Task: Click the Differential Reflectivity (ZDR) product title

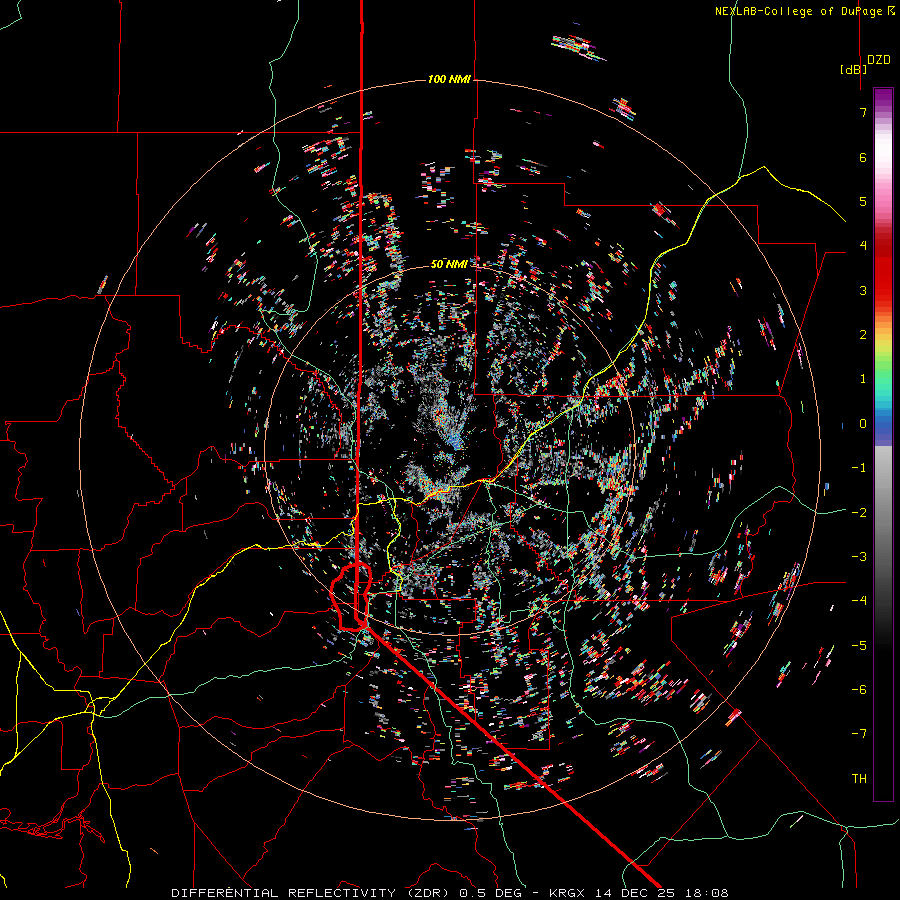Action: coord(312,893)
